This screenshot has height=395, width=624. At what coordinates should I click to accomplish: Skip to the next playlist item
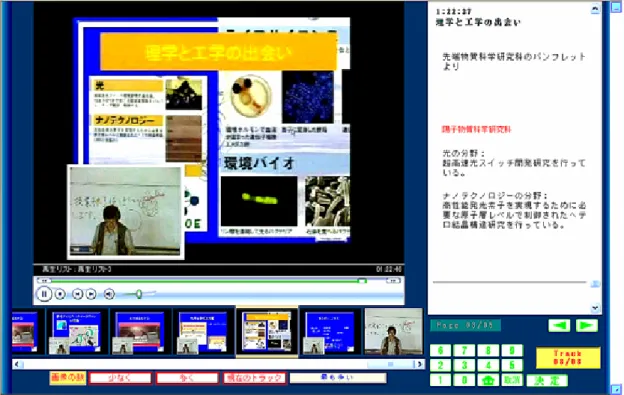(x=91, y=294)
